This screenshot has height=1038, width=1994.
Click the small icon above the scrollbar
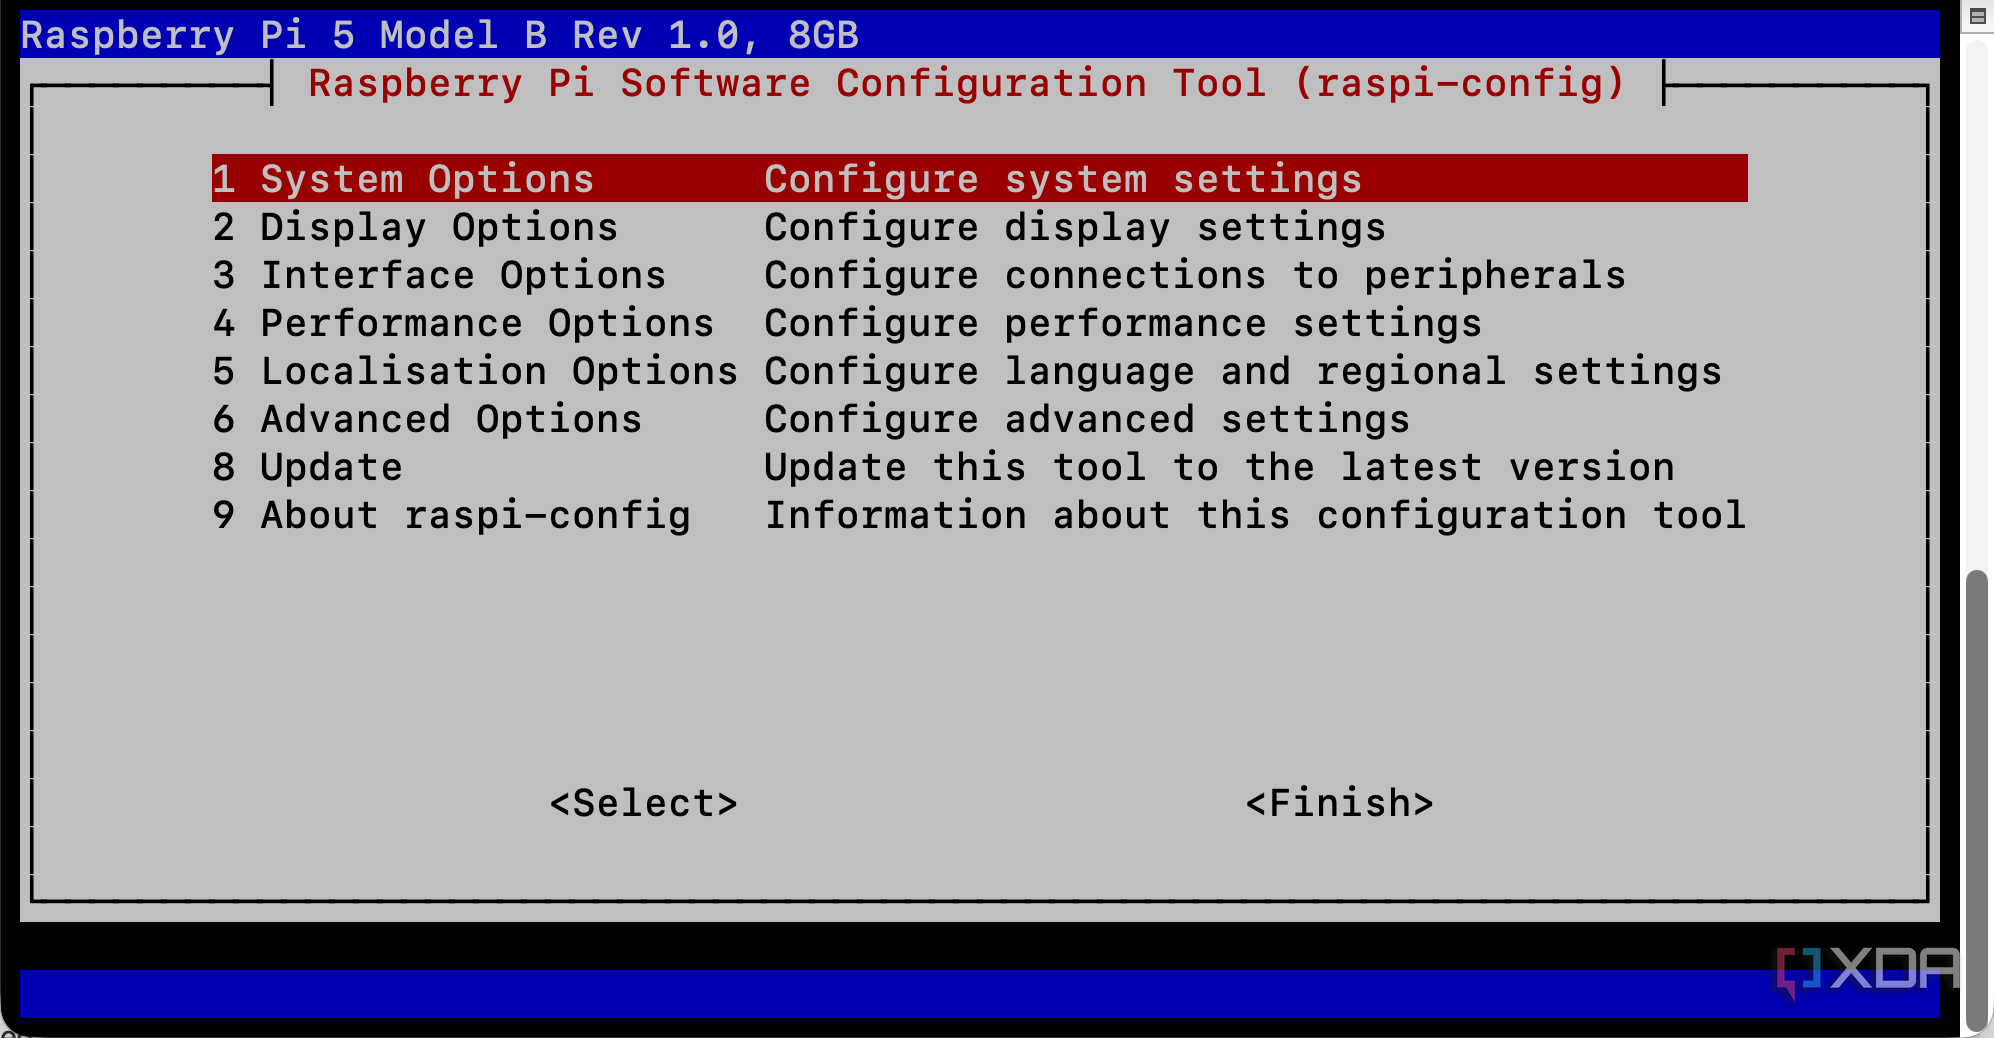pyautogui.click(x=1977, y=16)
